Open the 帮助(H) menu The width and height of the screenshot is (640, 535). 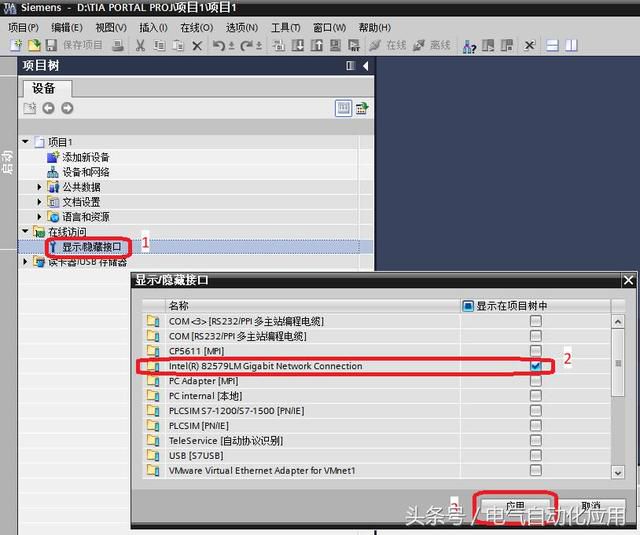click(375, 28)
